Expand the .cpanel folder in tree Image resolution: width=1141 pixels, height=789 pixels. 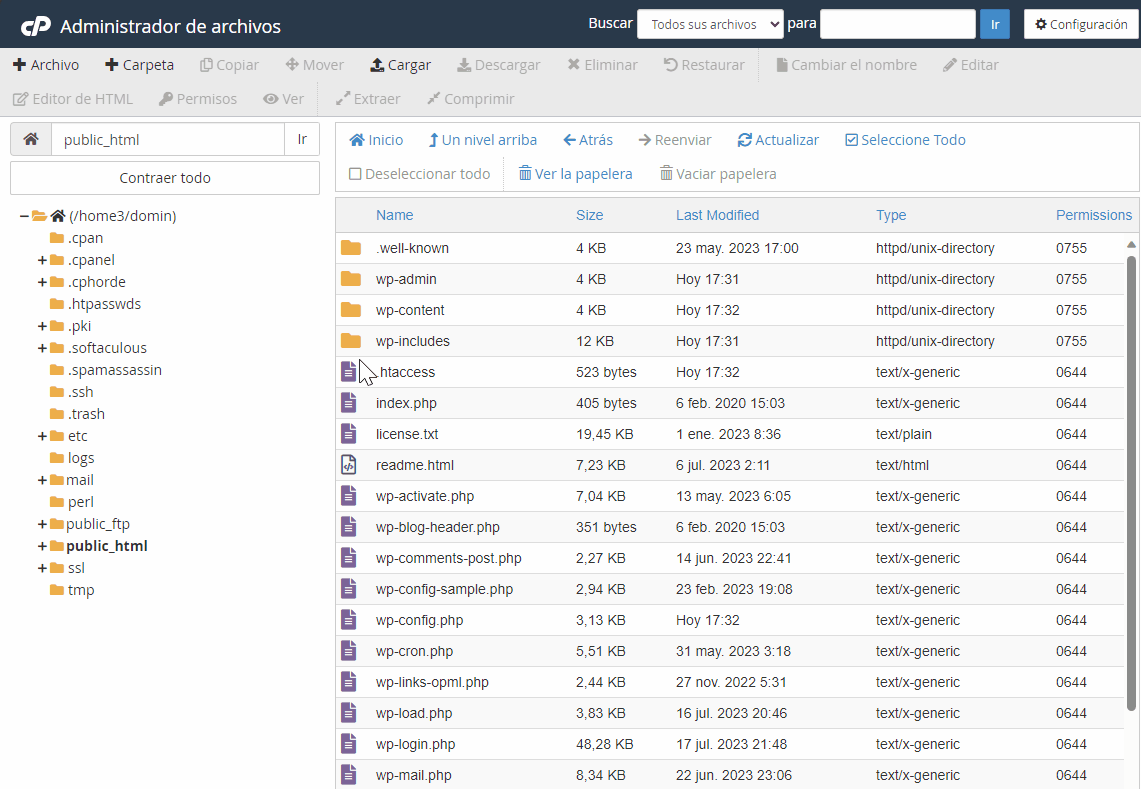[x=42, y=260]
